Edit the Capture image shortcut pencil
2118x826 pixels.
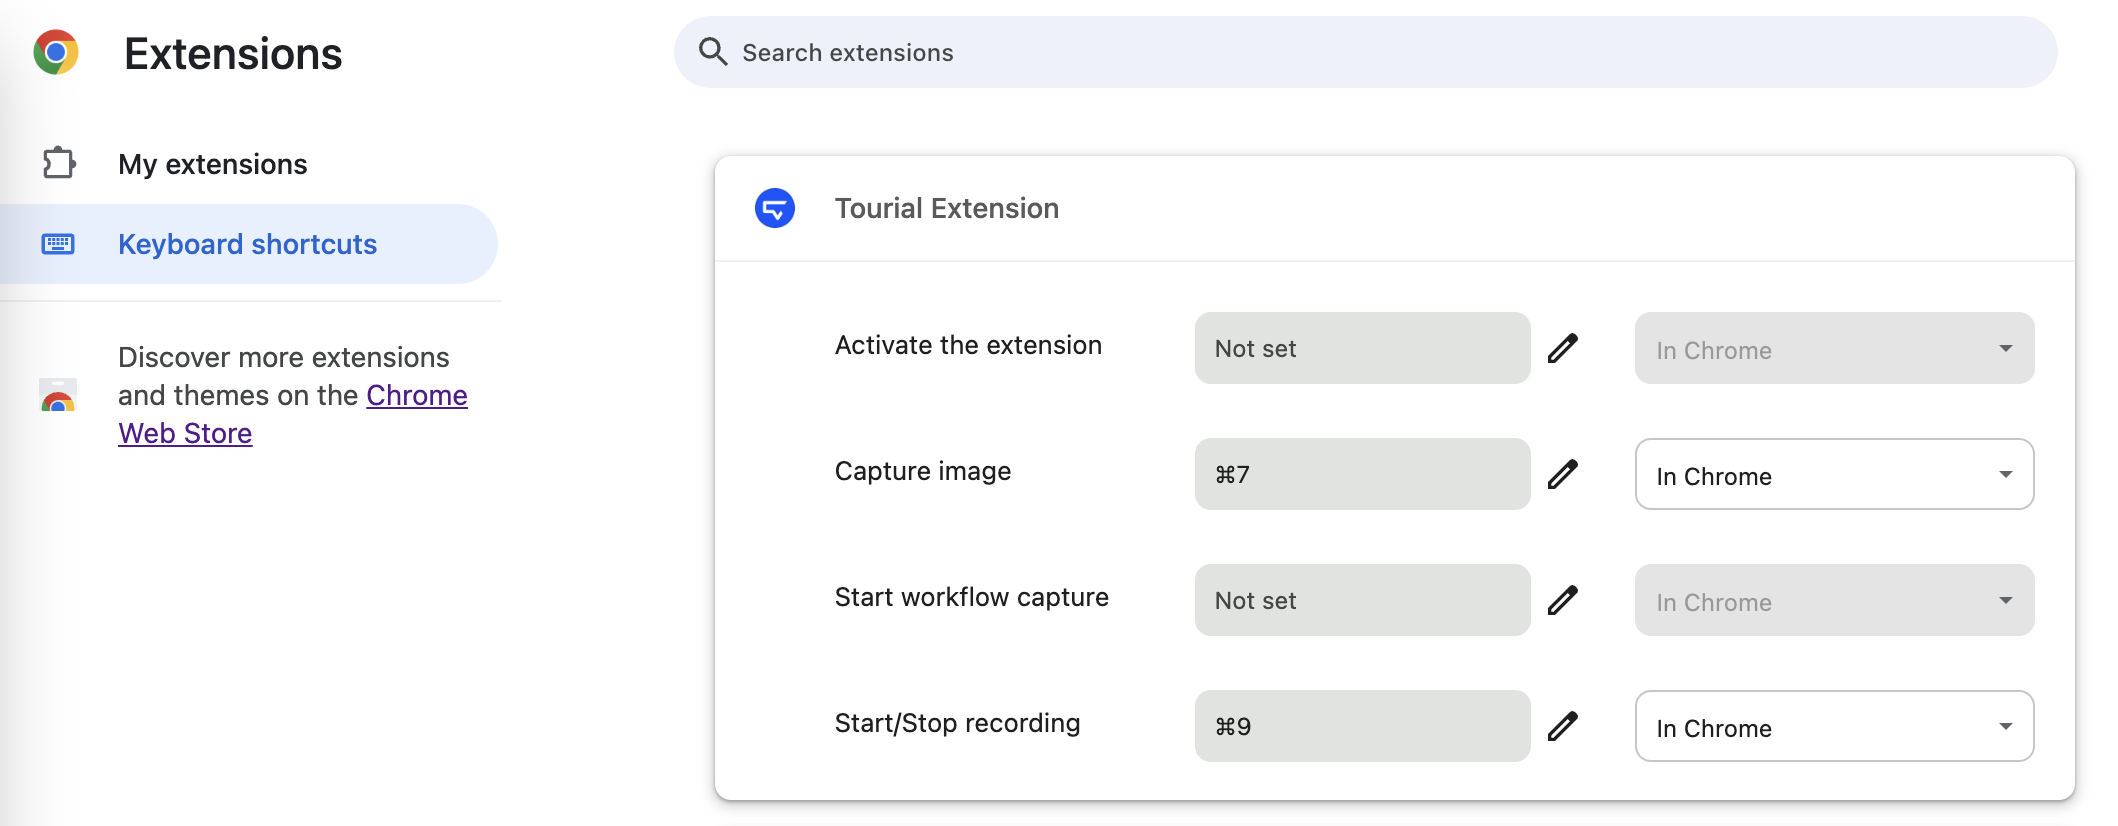1562,474
